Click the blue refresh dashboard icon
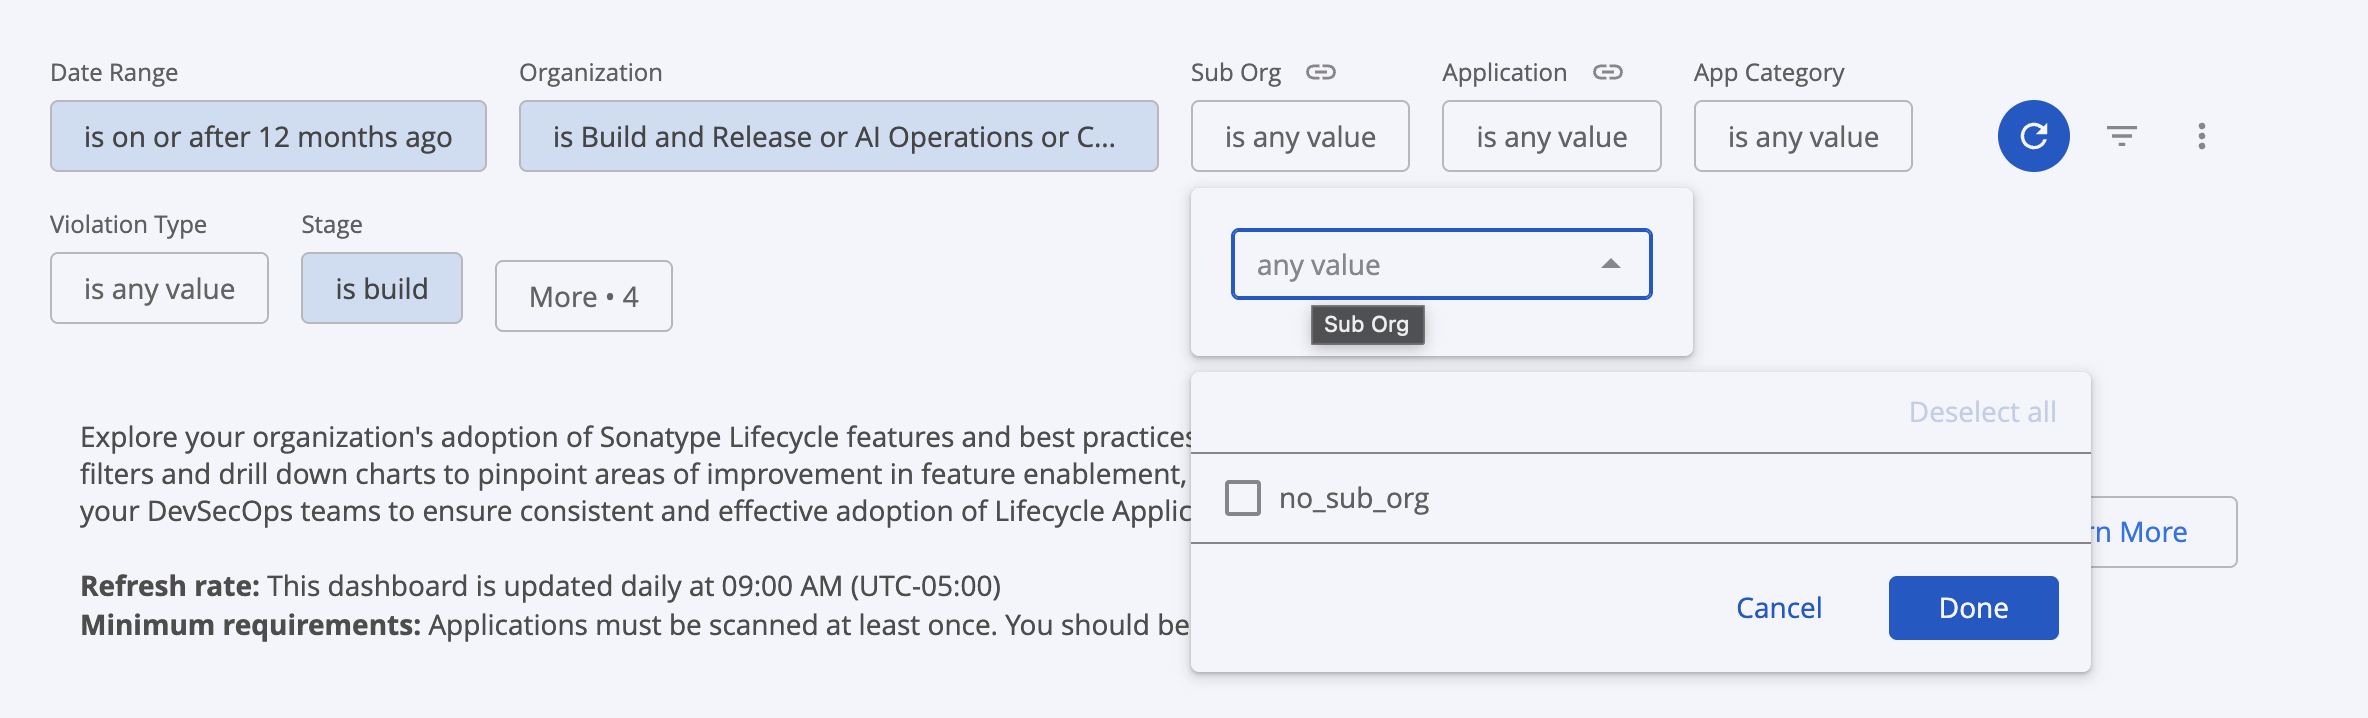 [2033, 136]
